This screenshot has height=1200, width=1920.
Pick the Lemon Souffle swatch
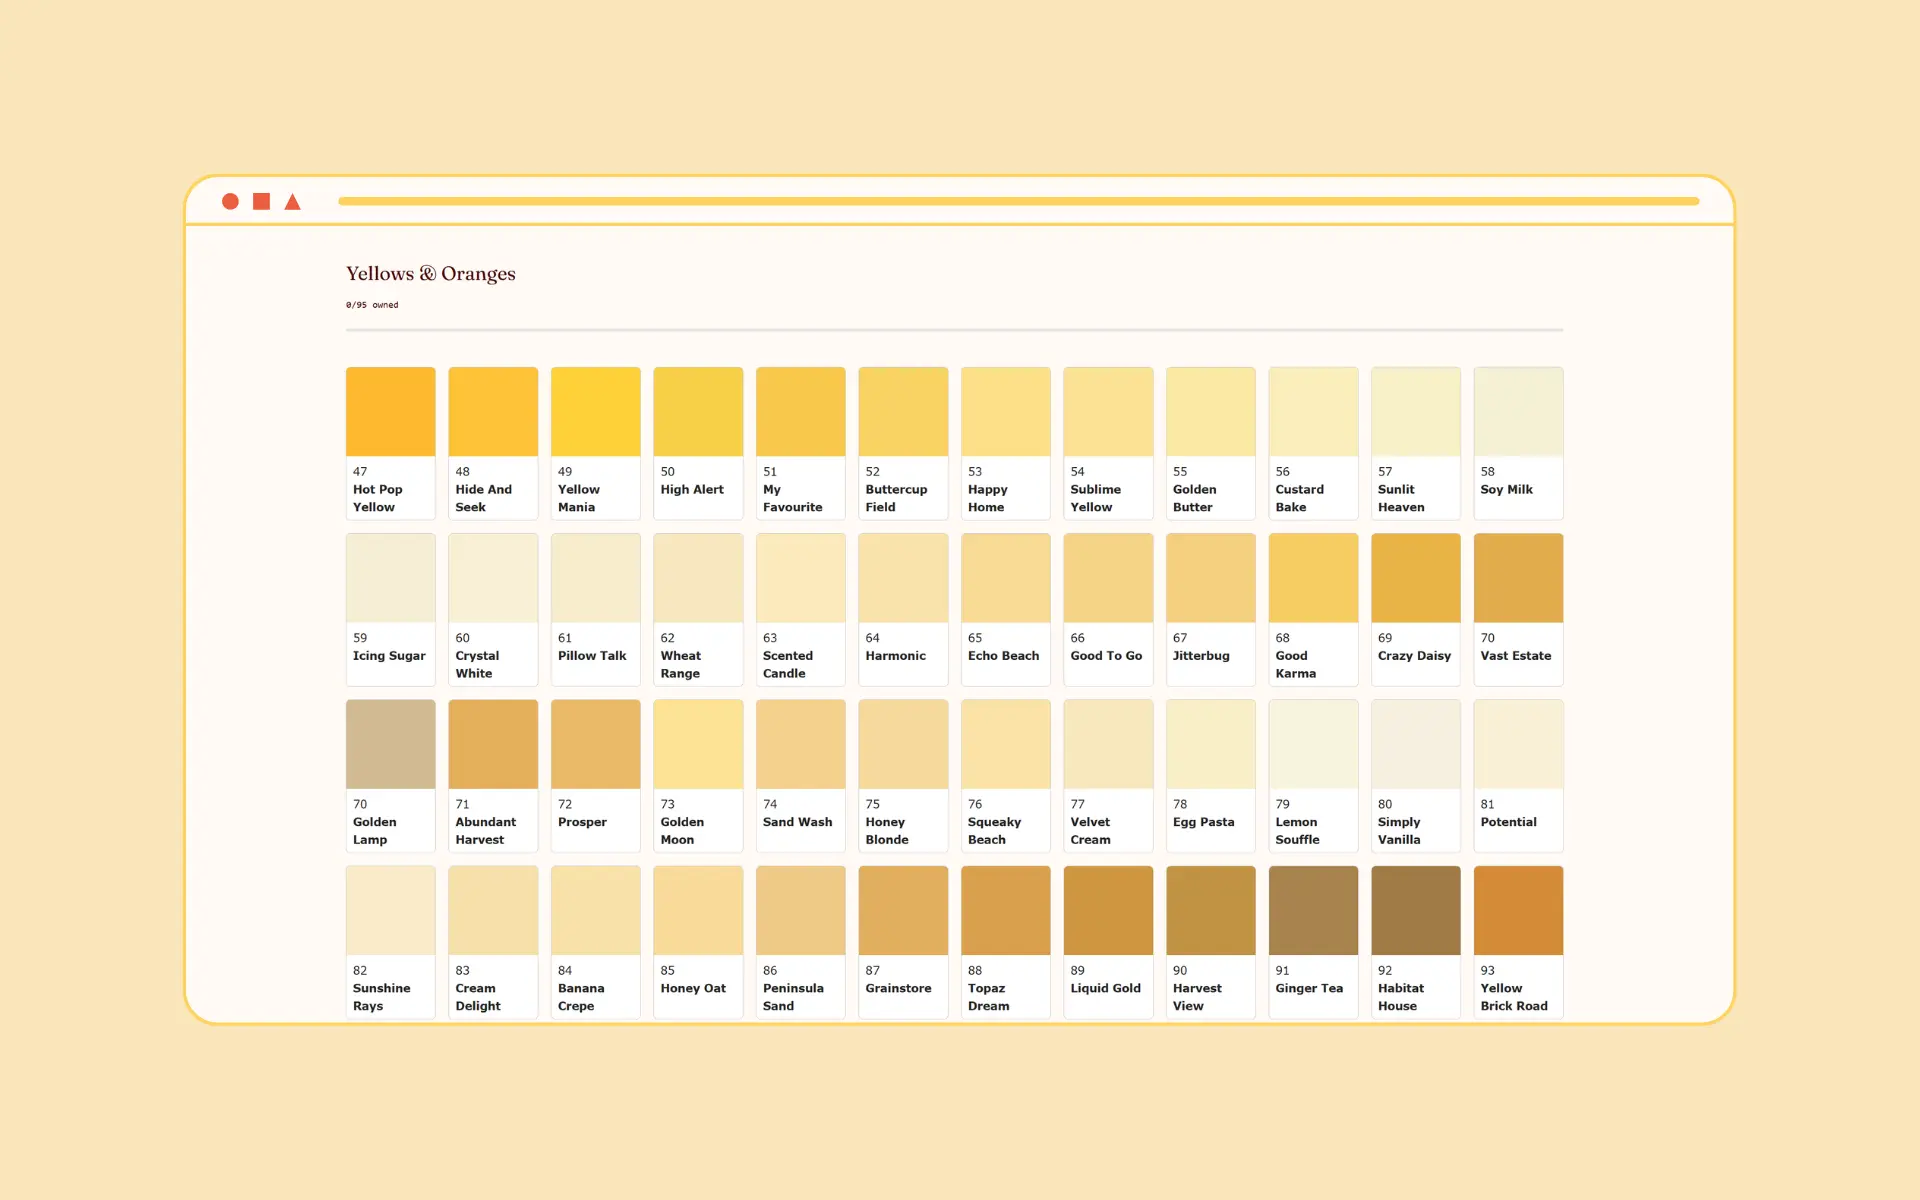coord(1313,775)
